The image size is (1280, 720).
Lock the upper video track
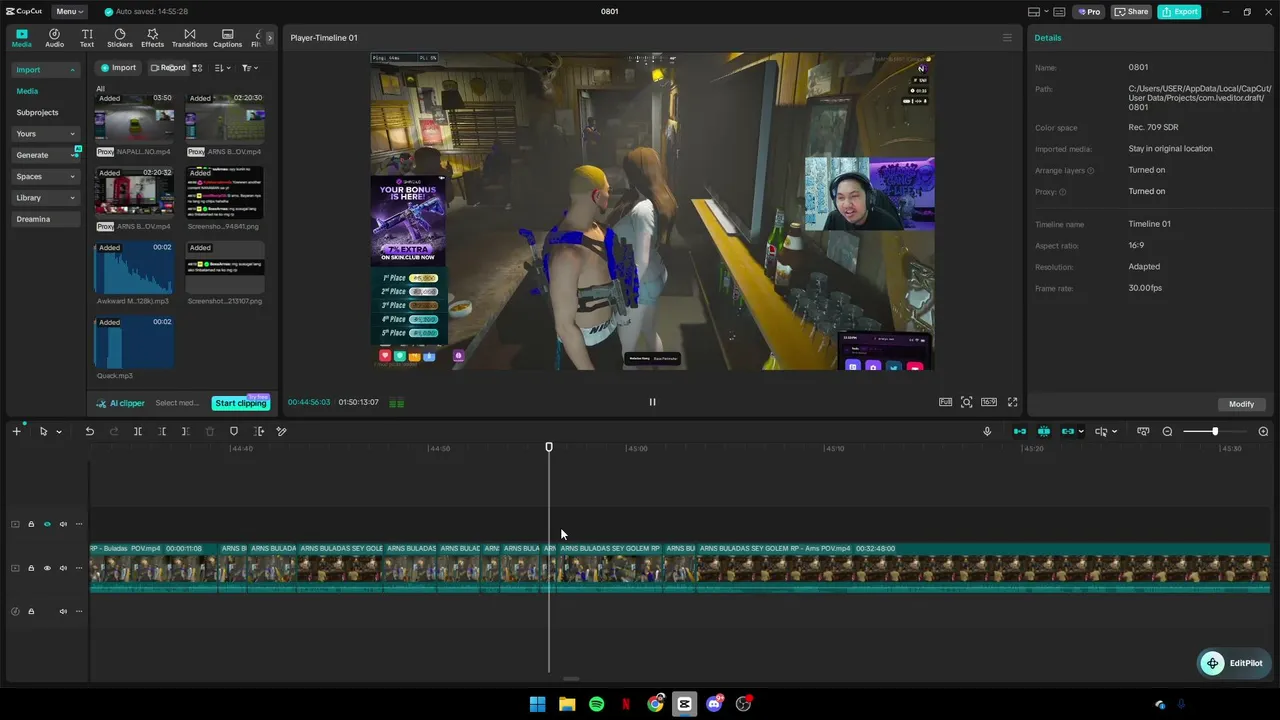click(31, 524)
